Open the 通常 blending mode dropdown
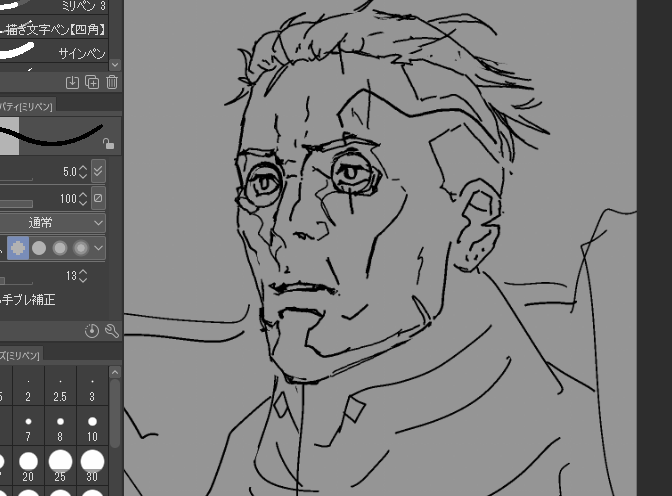The width and height of the screenshot is (672, 496). 52,223
